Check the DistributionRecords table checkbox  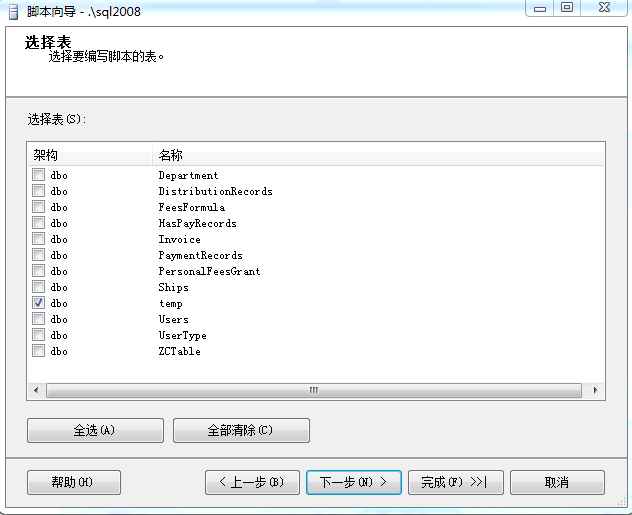(38, 191)
